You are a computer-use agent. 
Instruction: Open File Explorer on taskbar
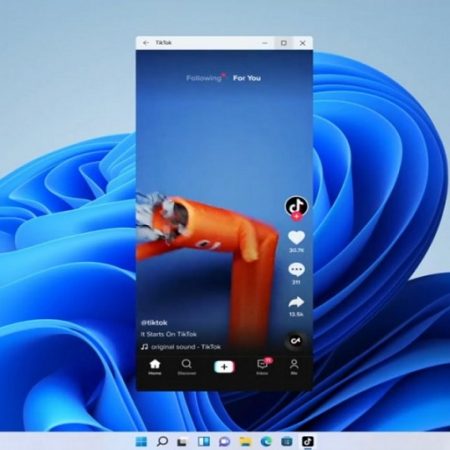pos(245,442)
